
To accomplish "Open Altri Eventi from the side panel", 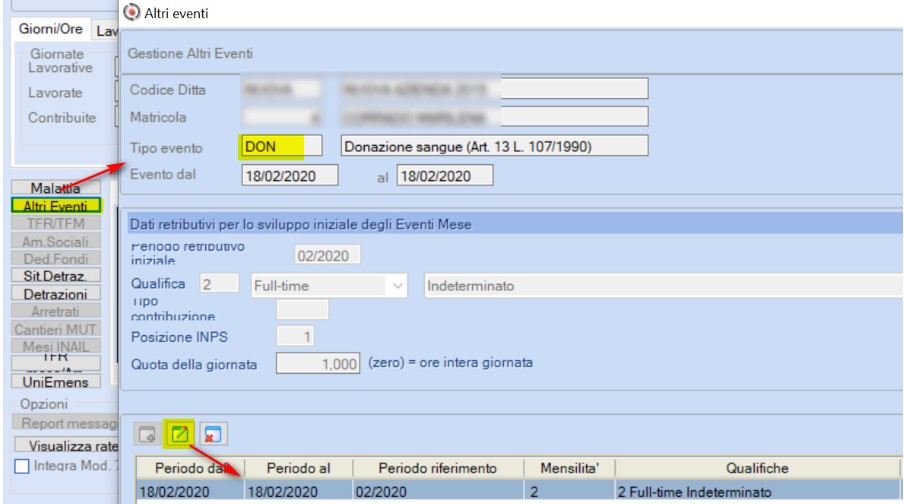I will [x=56, y=205].
